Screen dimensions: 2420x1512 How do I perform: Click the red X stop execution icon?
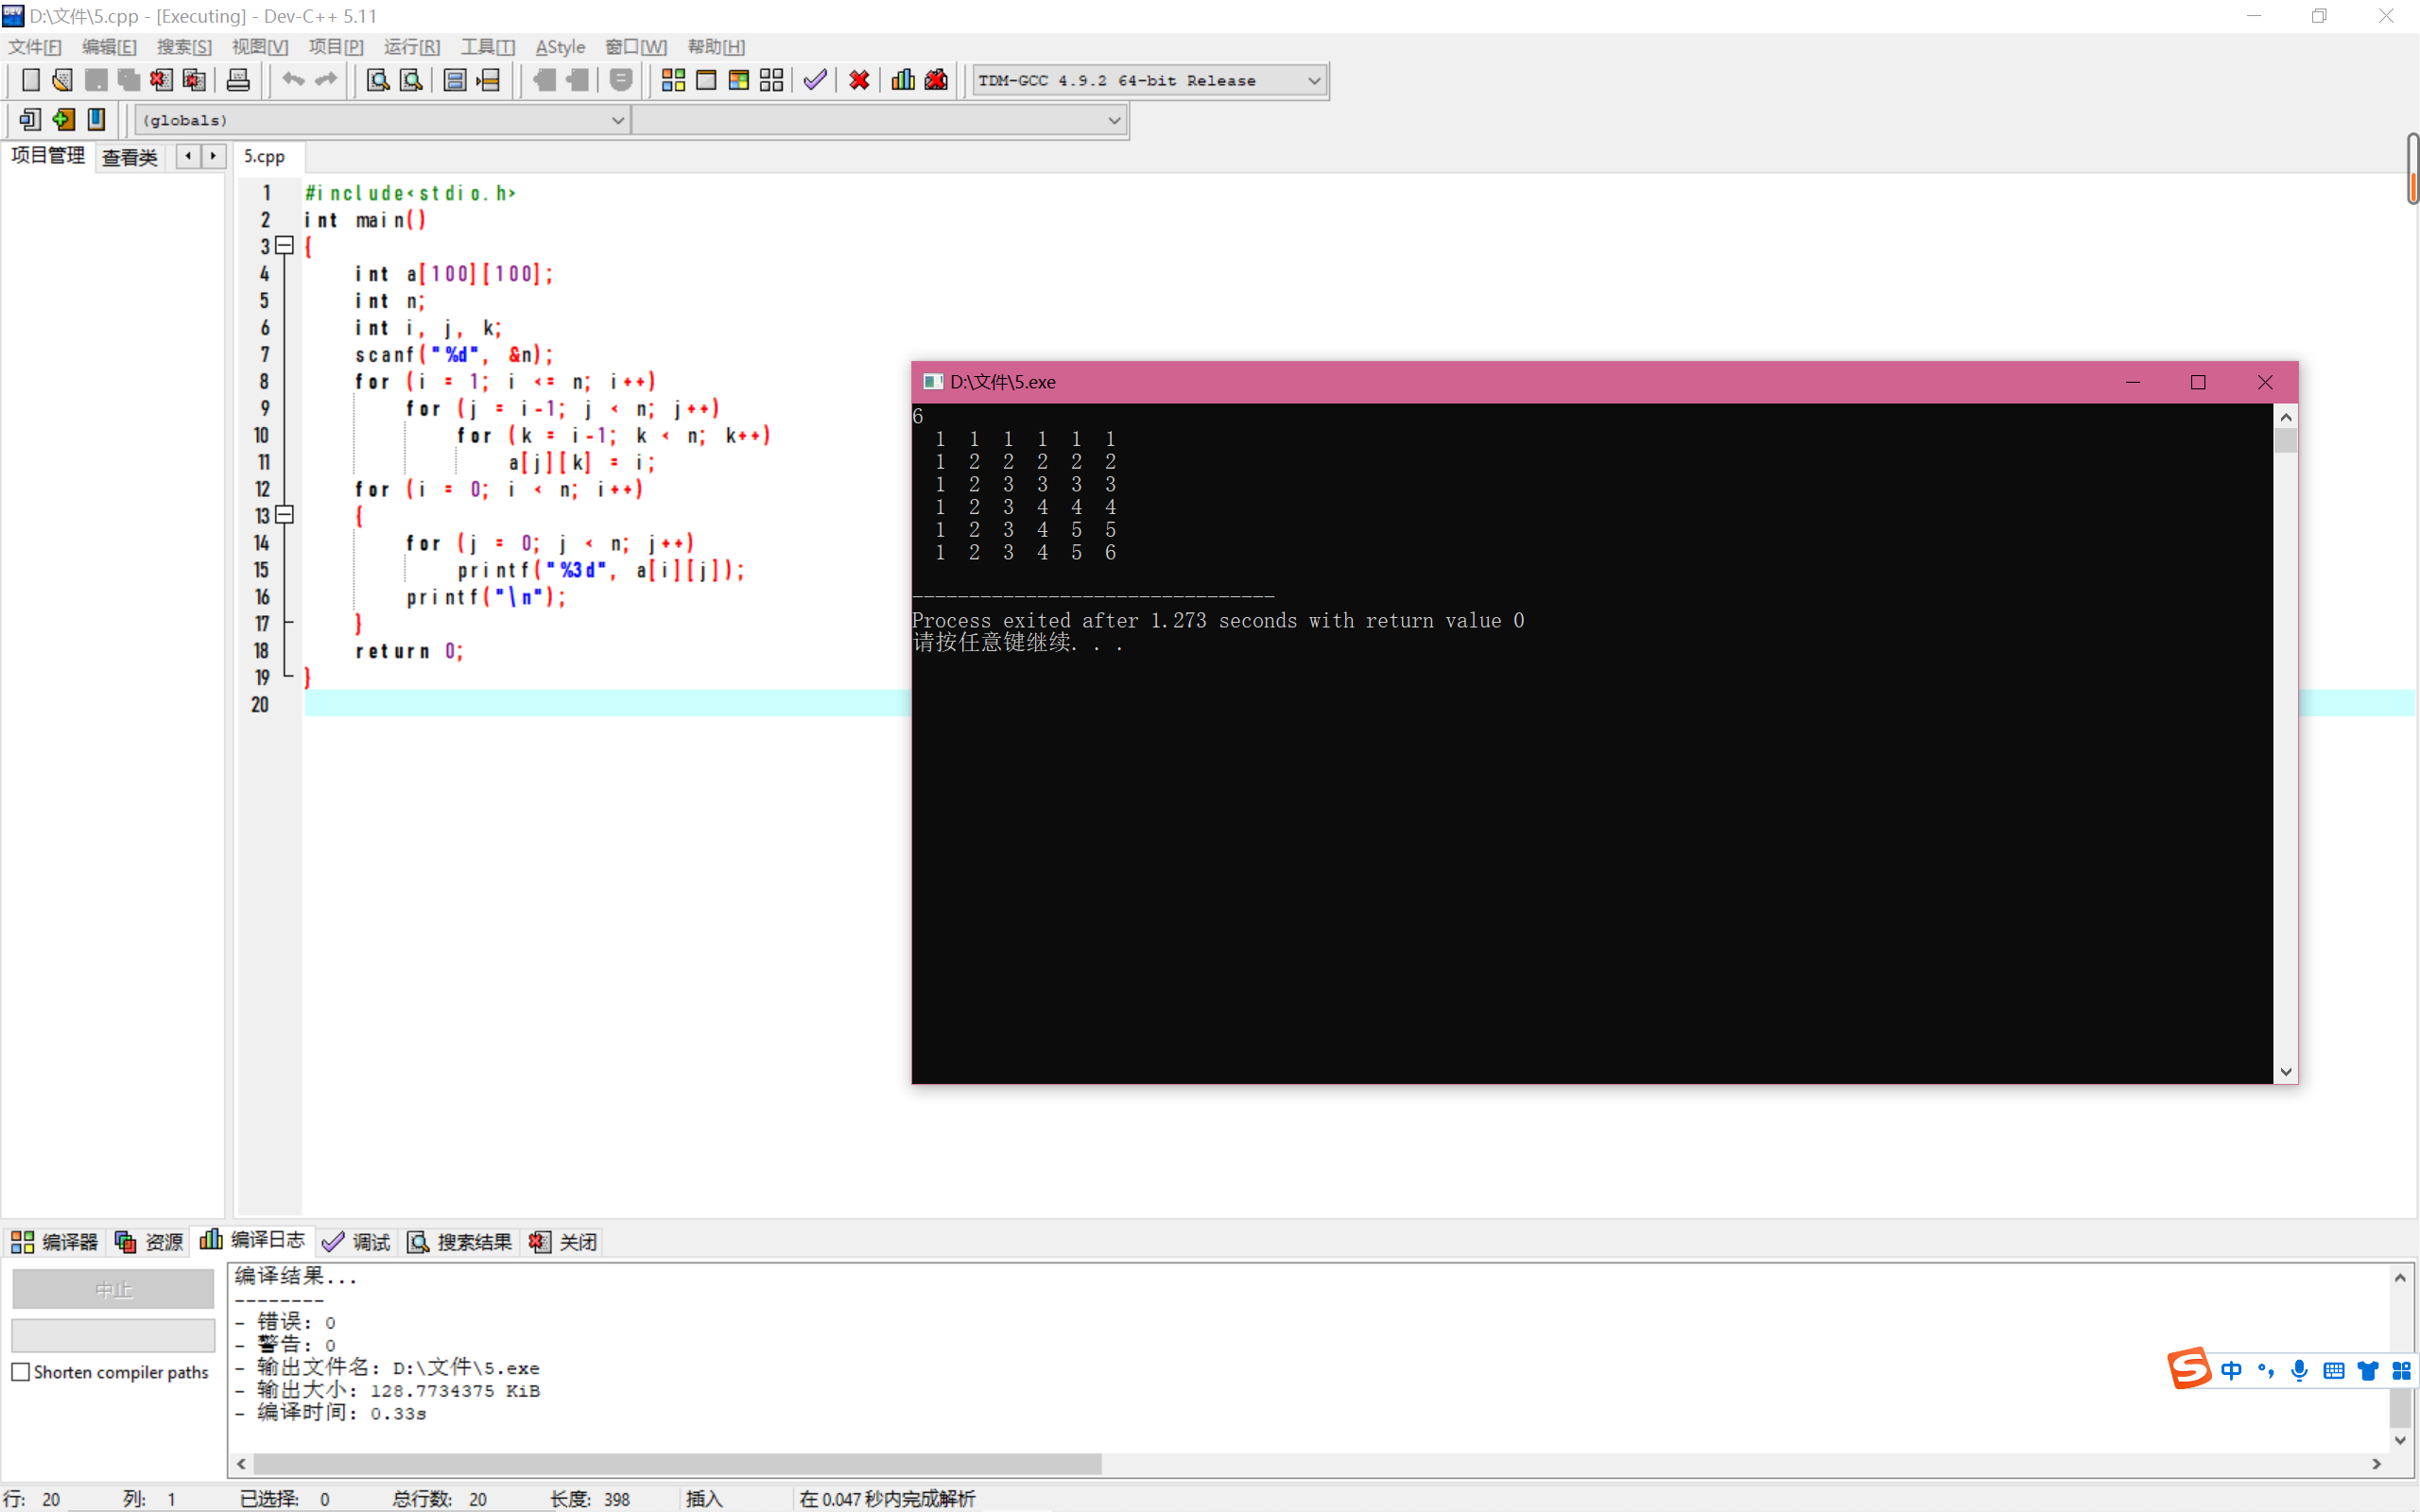pyautogui.click(x=859, y=80)
